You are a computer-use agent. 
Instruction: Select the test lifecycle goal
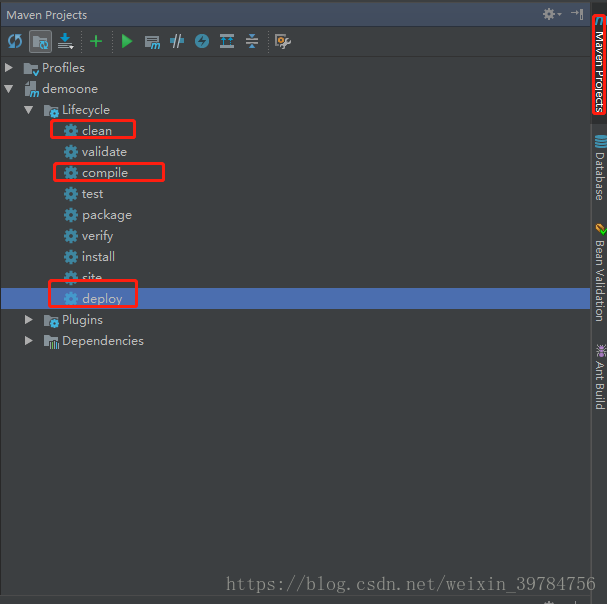(x=92, y=194)
